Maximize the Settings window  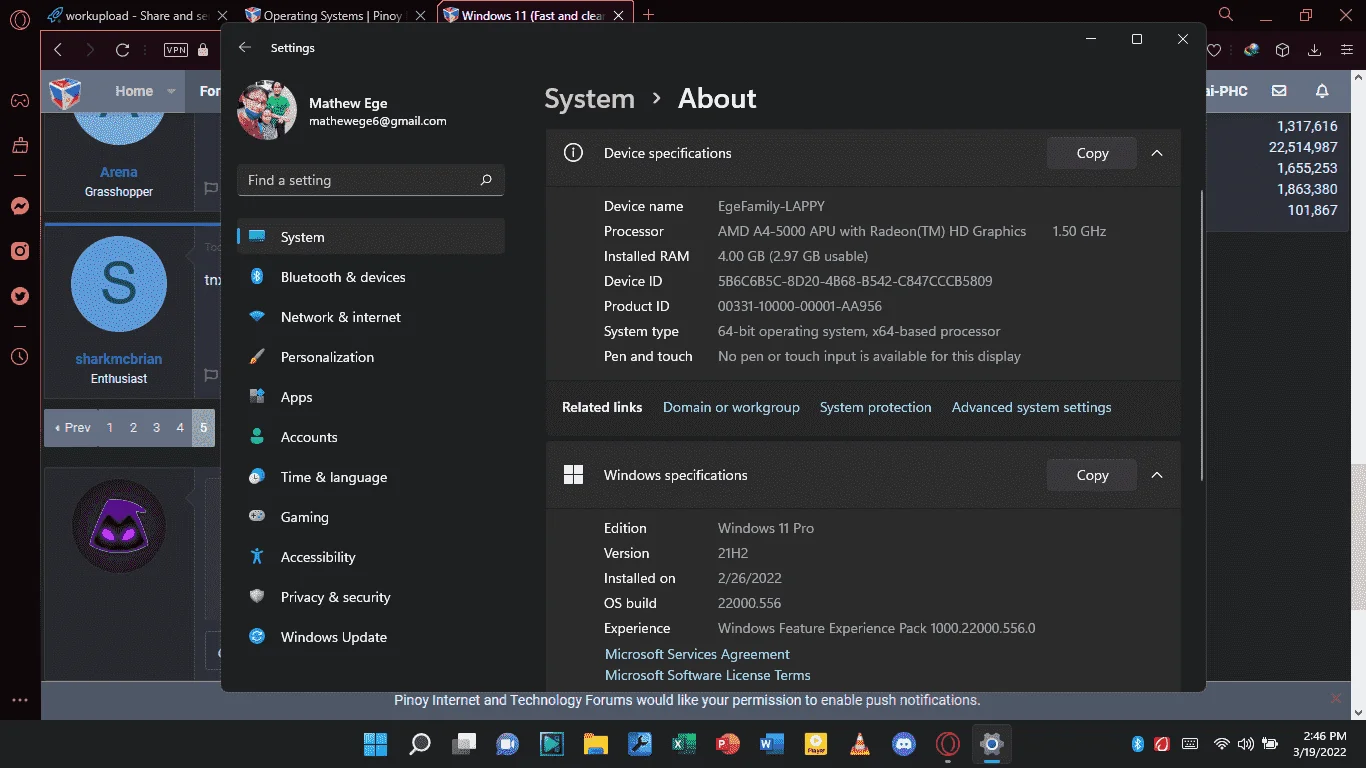(1136, 39)
